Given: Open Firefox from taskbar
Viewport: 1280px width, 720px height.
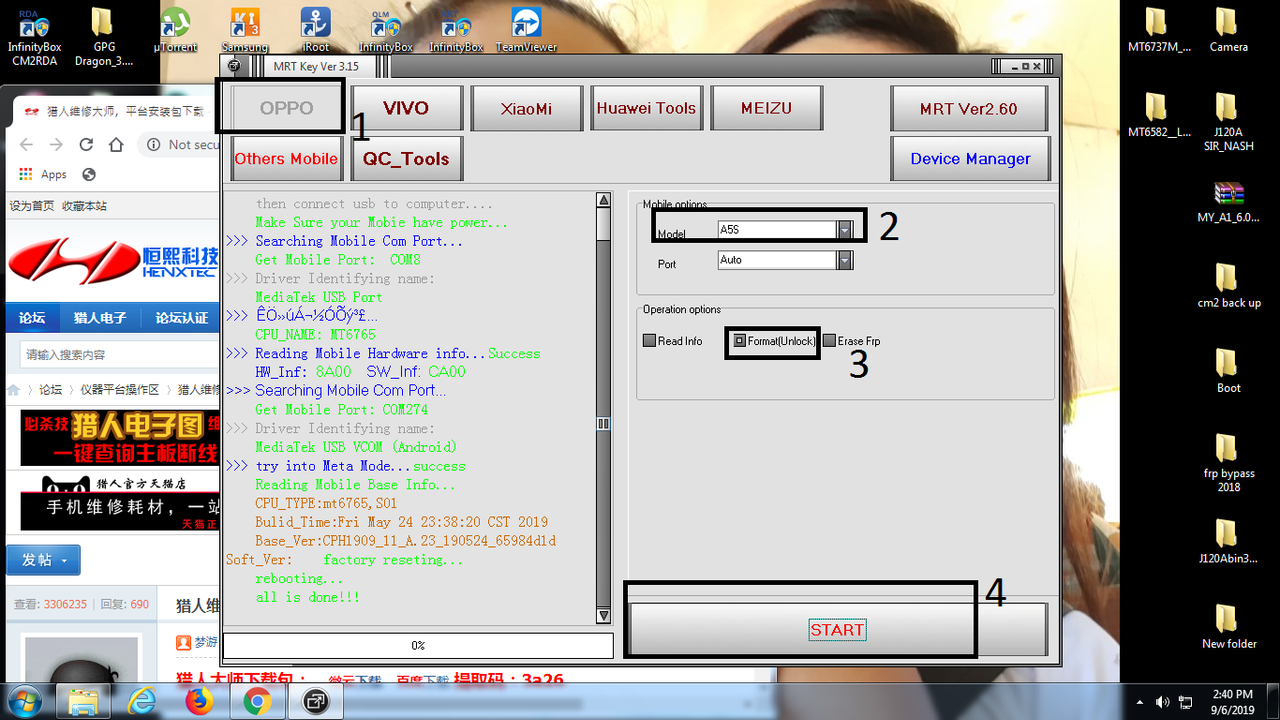Looking at the screenshot, I should pos(200,701).
